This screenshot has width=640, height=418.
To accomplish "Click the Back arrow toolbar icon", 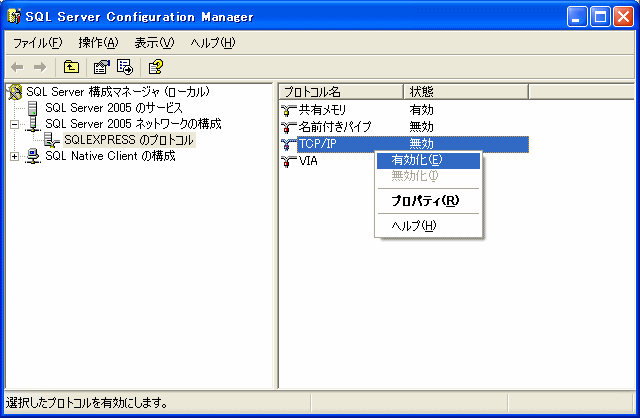I will click(17, 67).
